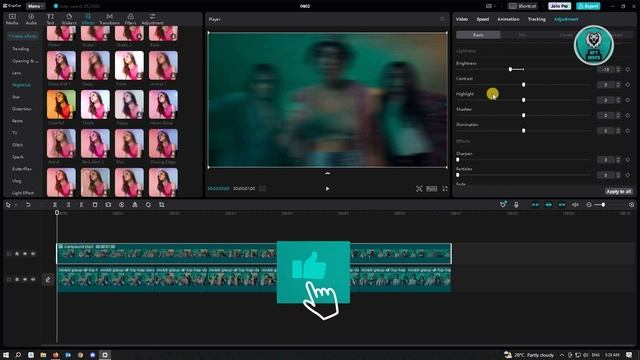Click the Join Pro button
This screenshot has width=640, height=360.
(x=559, y=6)
